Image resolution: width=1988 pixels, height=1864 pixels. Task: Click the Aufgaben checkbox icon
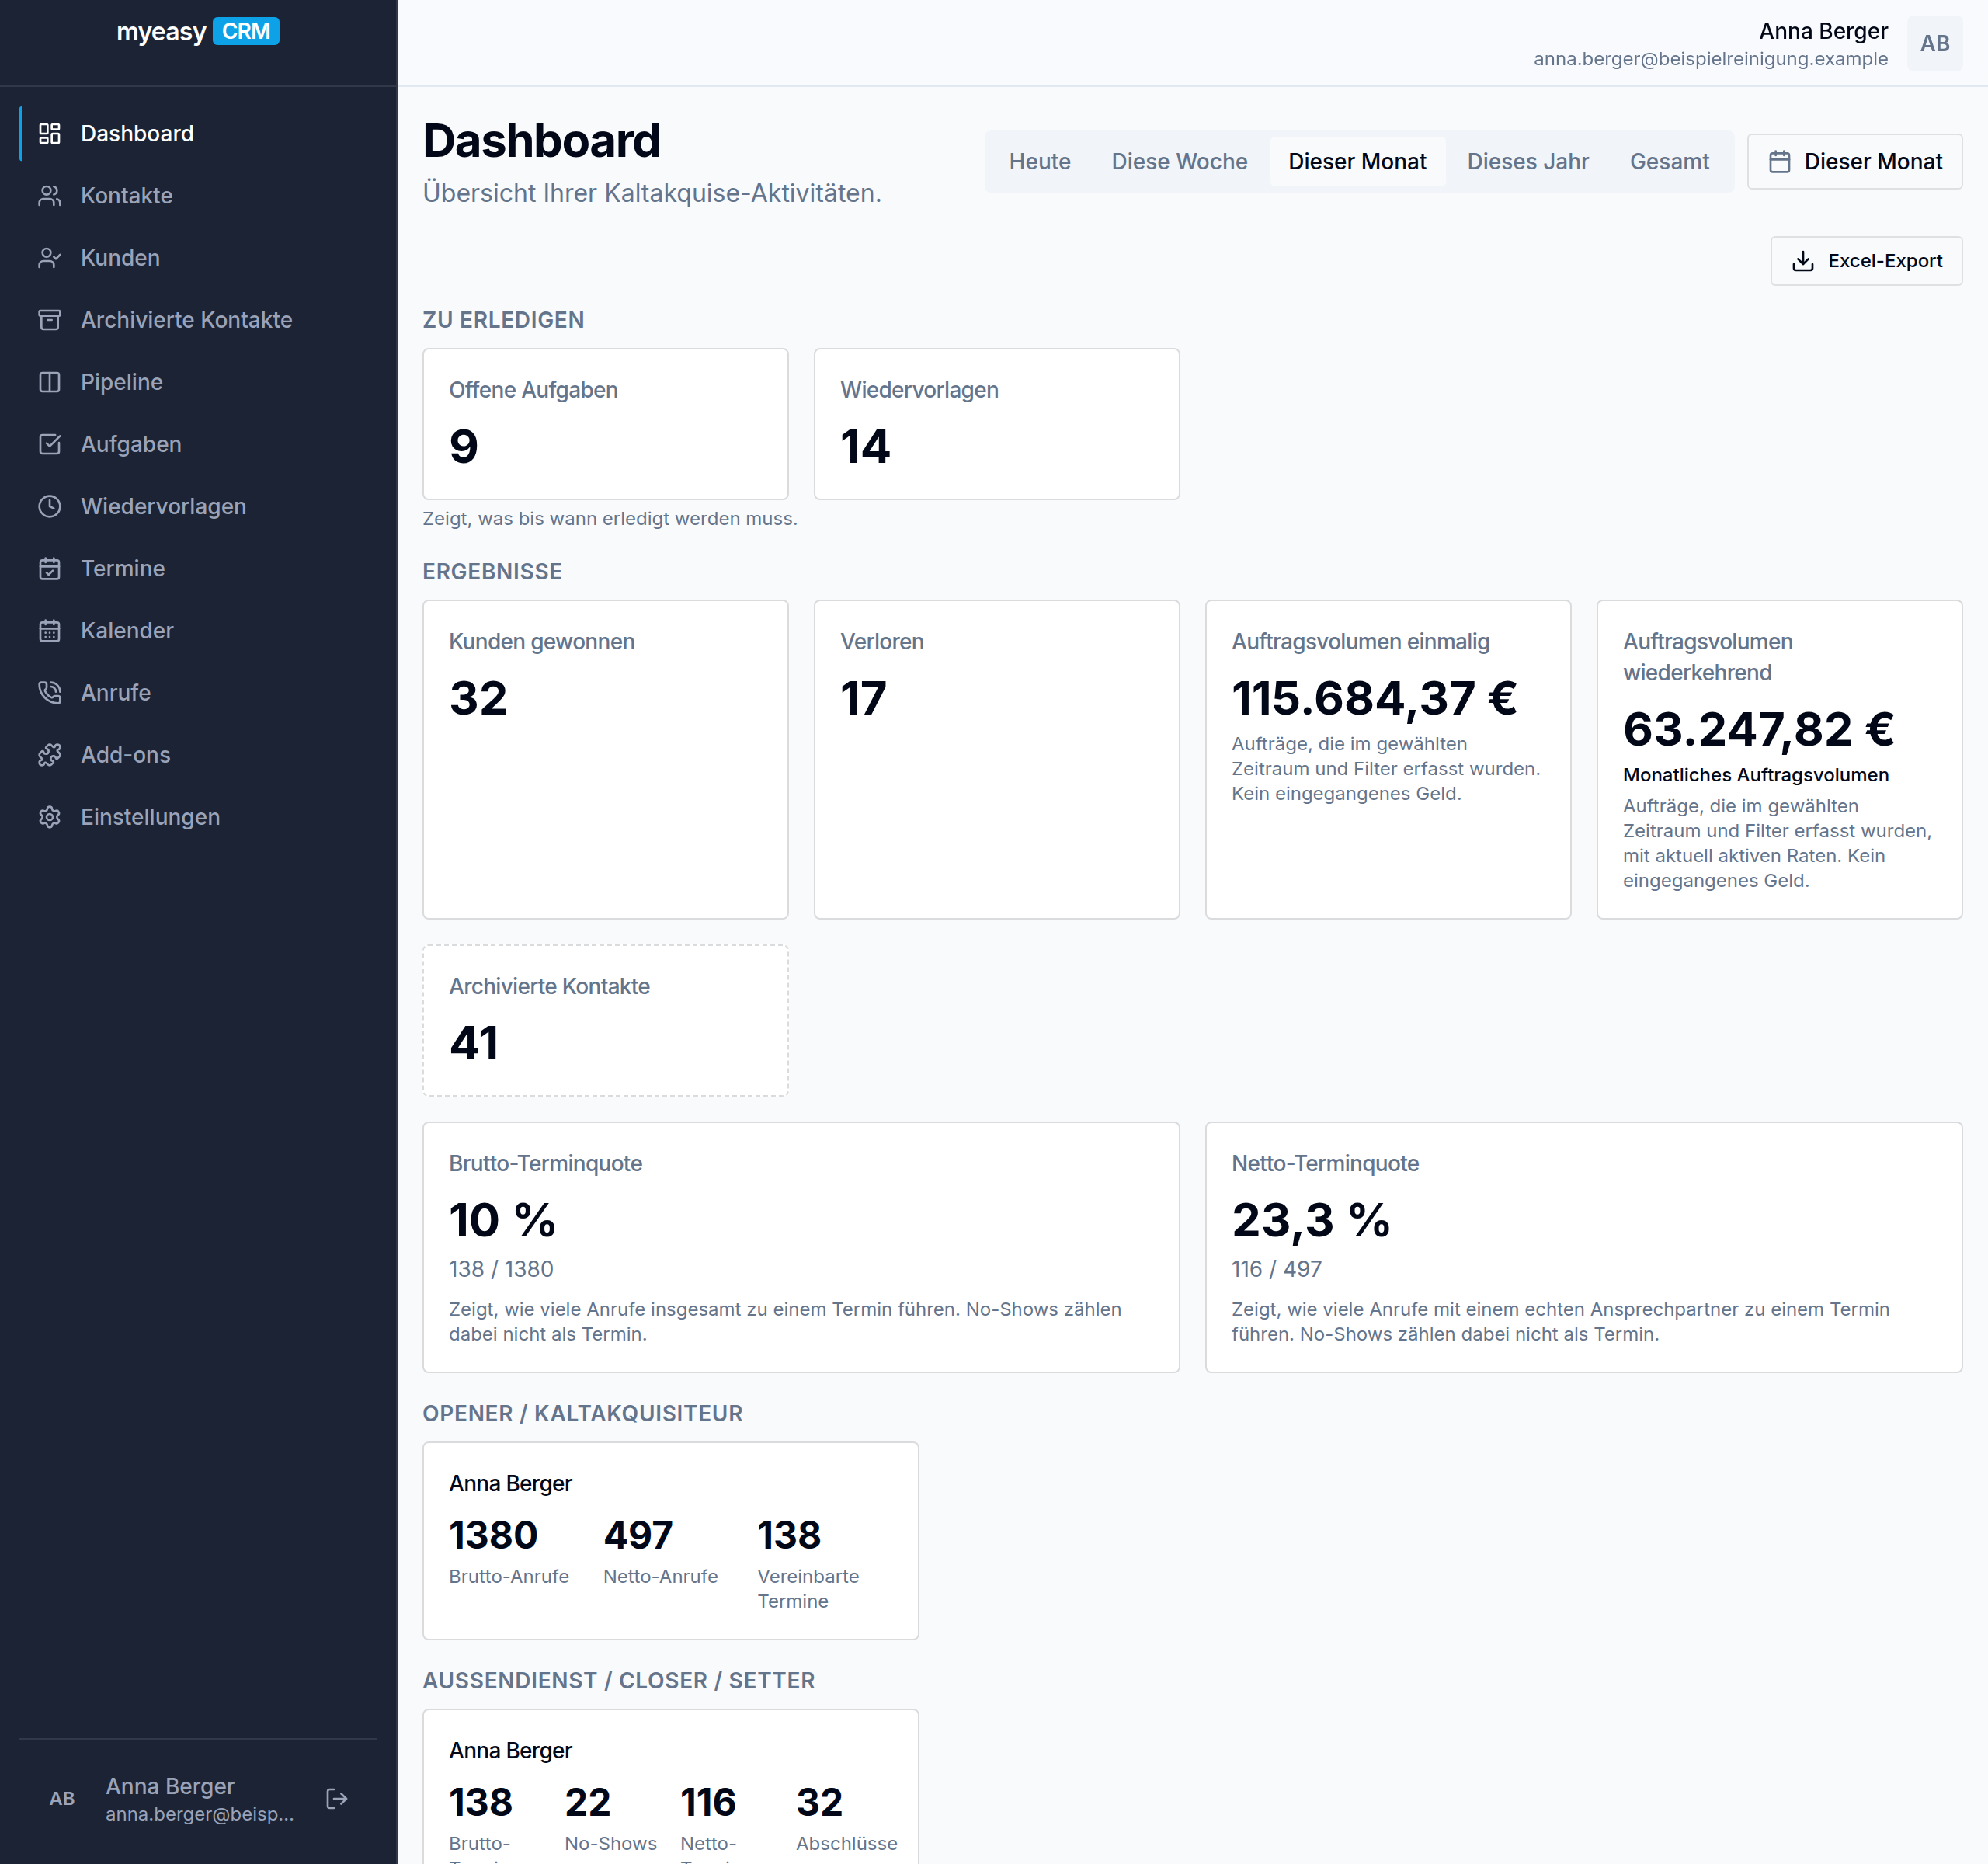pos(49,444)
